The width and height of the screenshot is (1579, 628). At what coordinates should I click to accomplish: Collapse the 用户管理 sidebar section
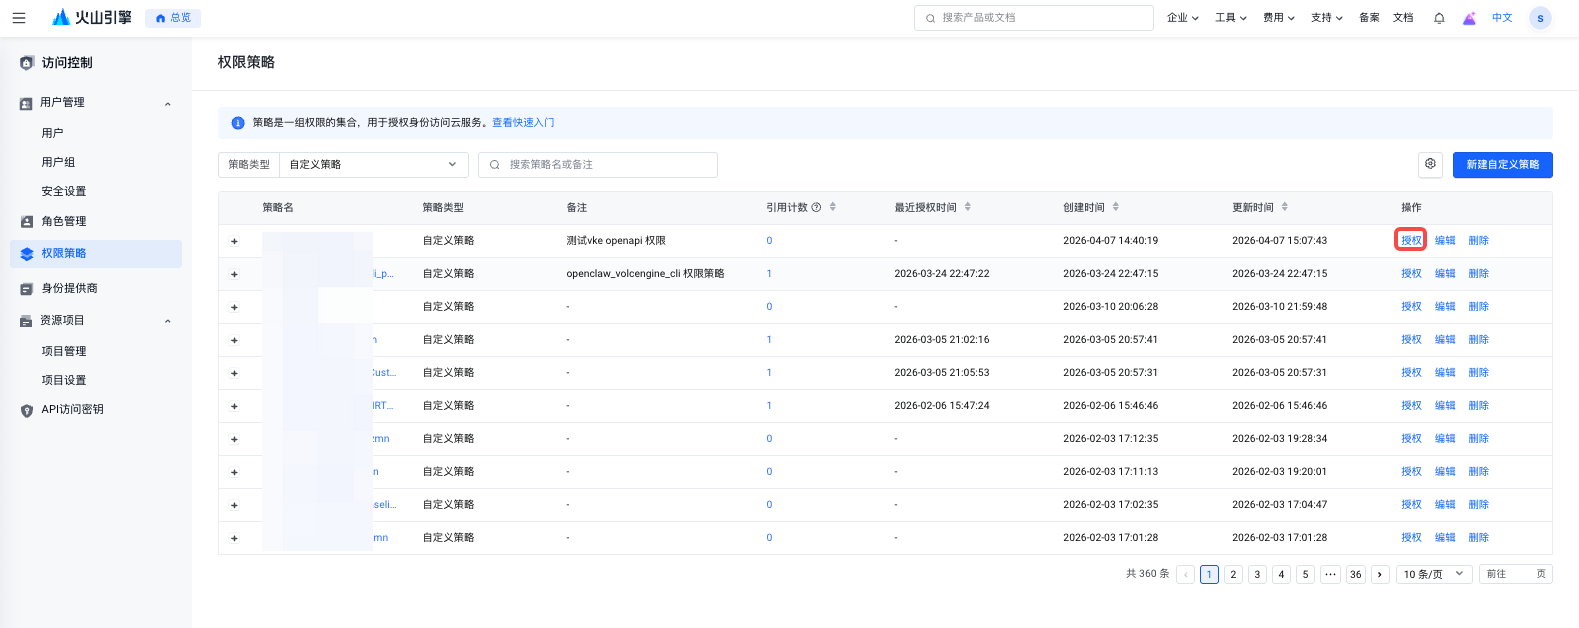coord(168,103)
